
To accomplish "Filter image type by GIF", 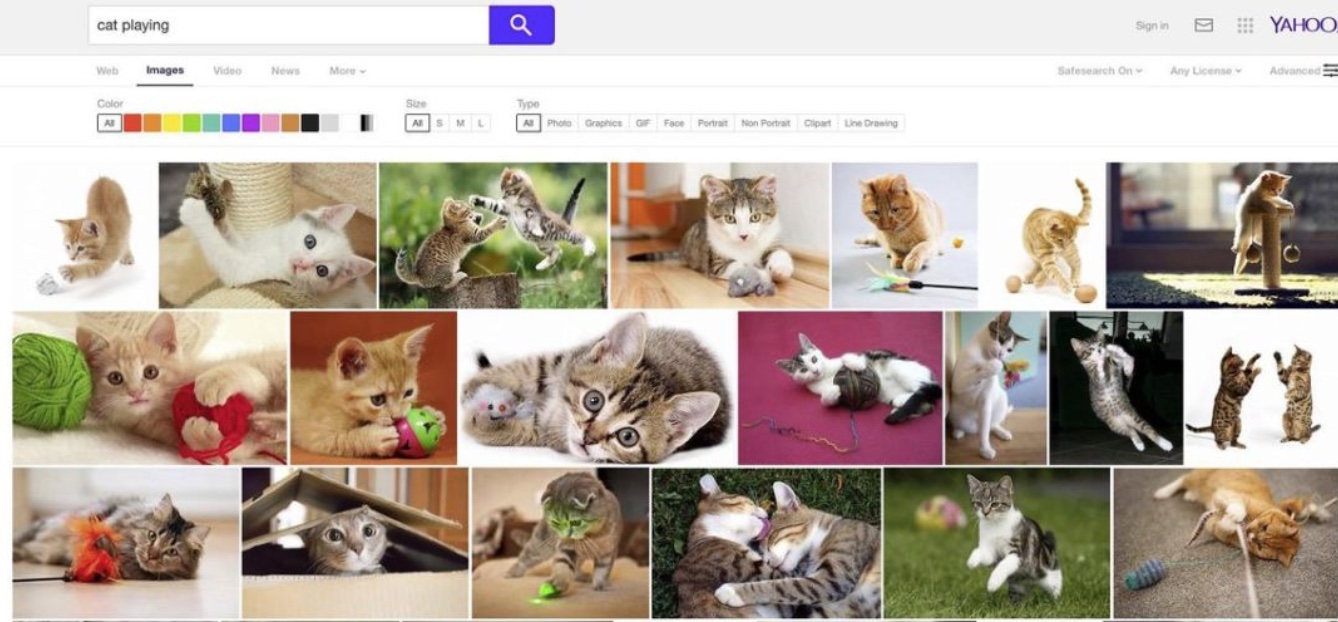I will pos(643,123).
